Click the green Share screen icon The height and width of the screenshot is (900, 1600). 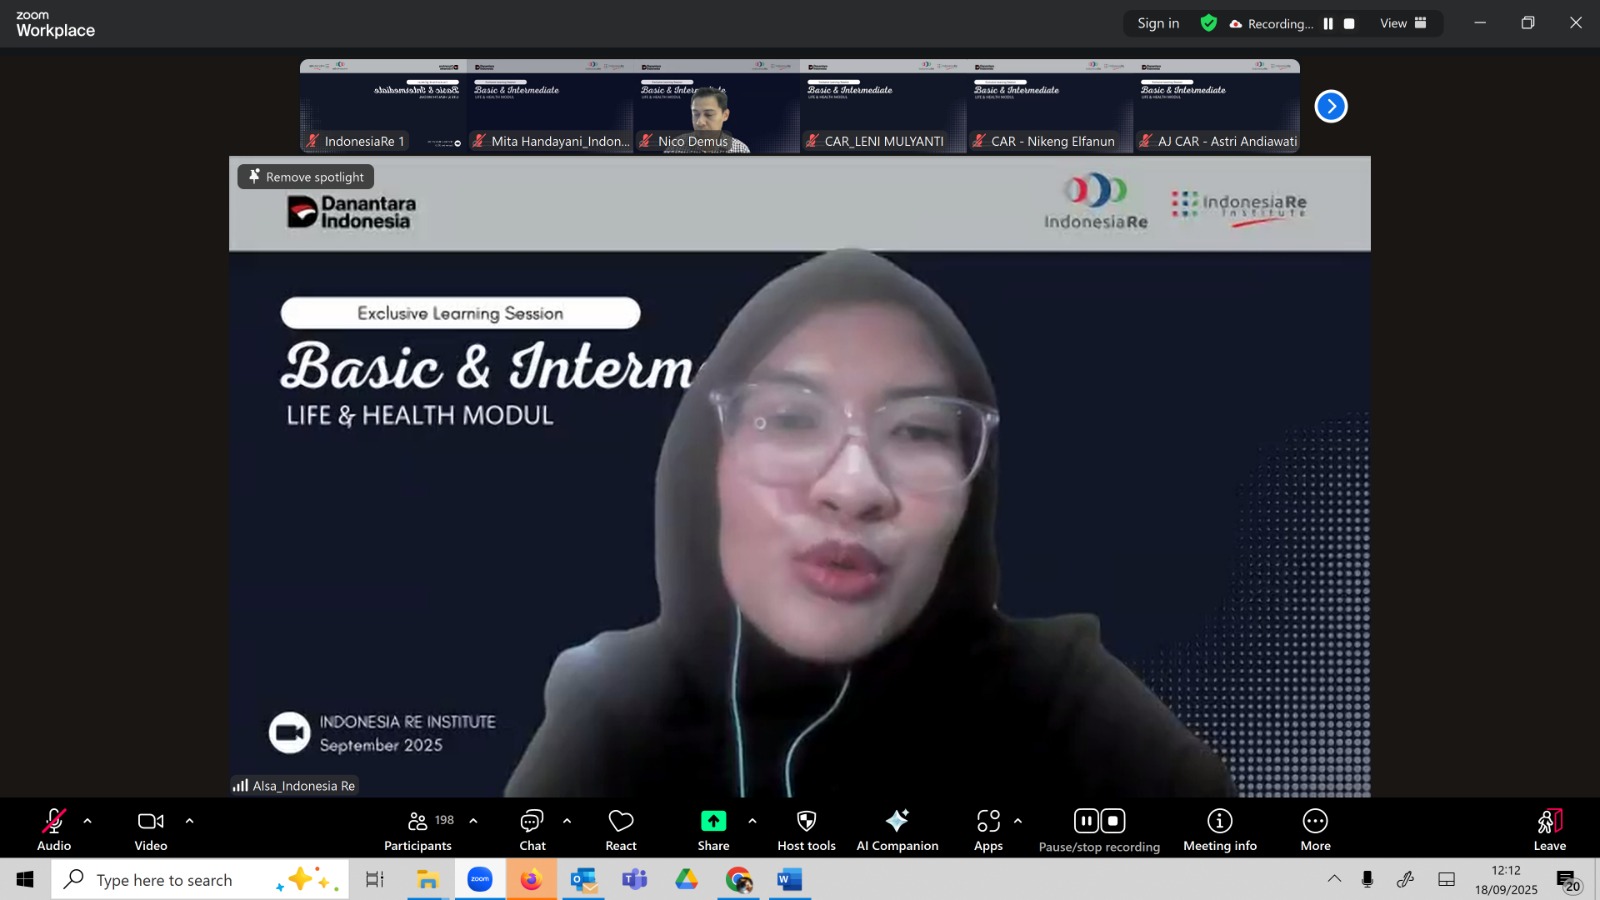(713, 821)
